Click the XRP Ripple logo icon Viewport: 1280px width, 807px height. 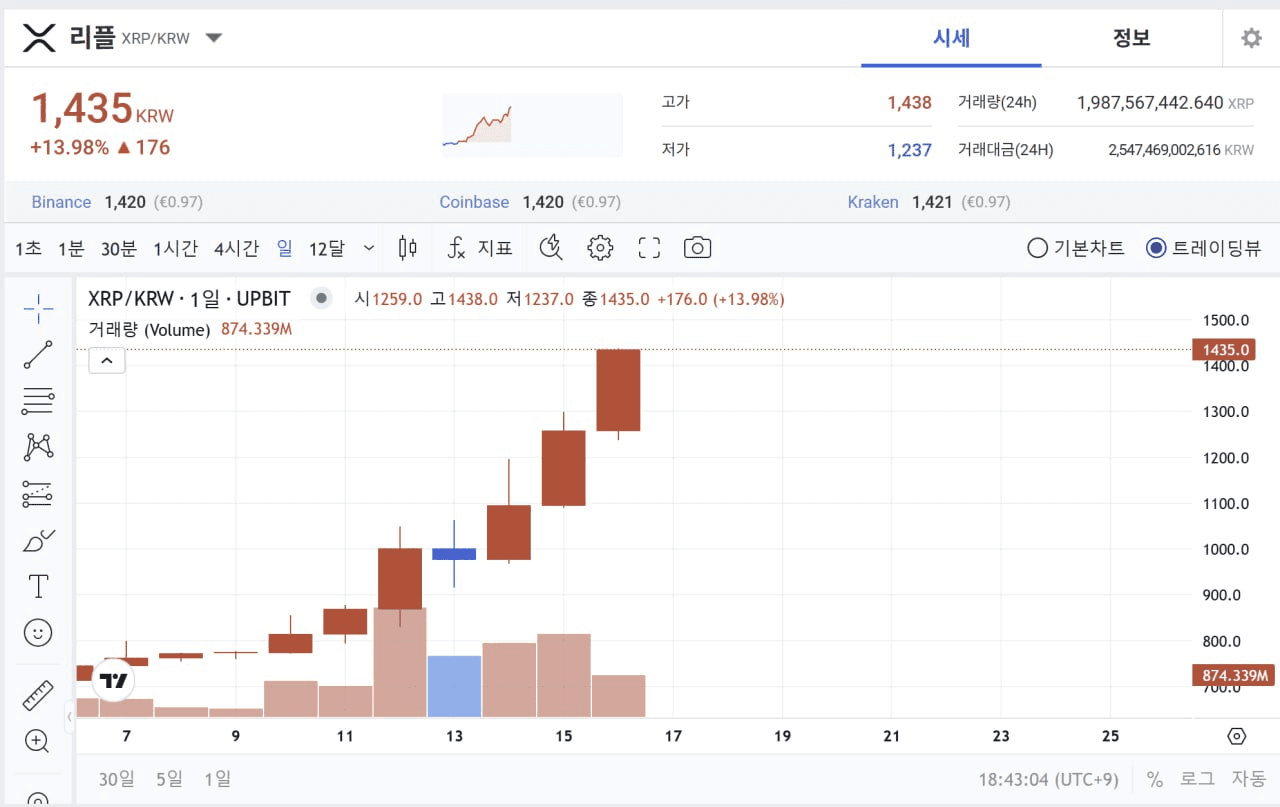pos(39,38)
